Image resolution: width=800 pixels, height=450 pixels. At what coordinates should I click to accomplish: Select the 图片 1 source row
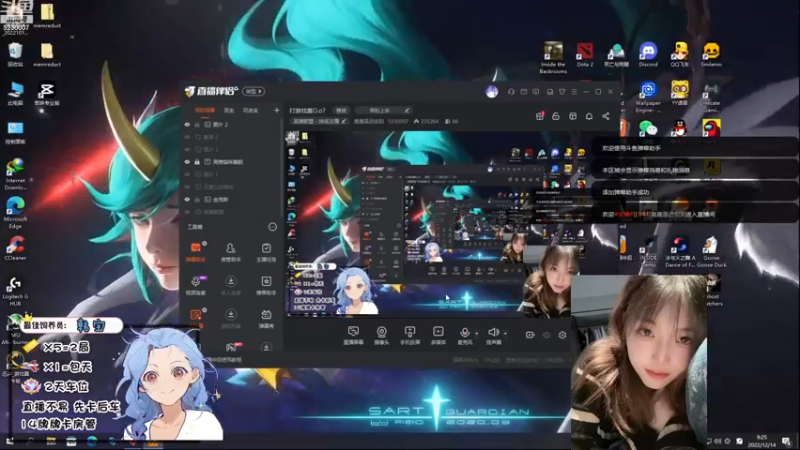pyautogui.click(x=232, y=174)
